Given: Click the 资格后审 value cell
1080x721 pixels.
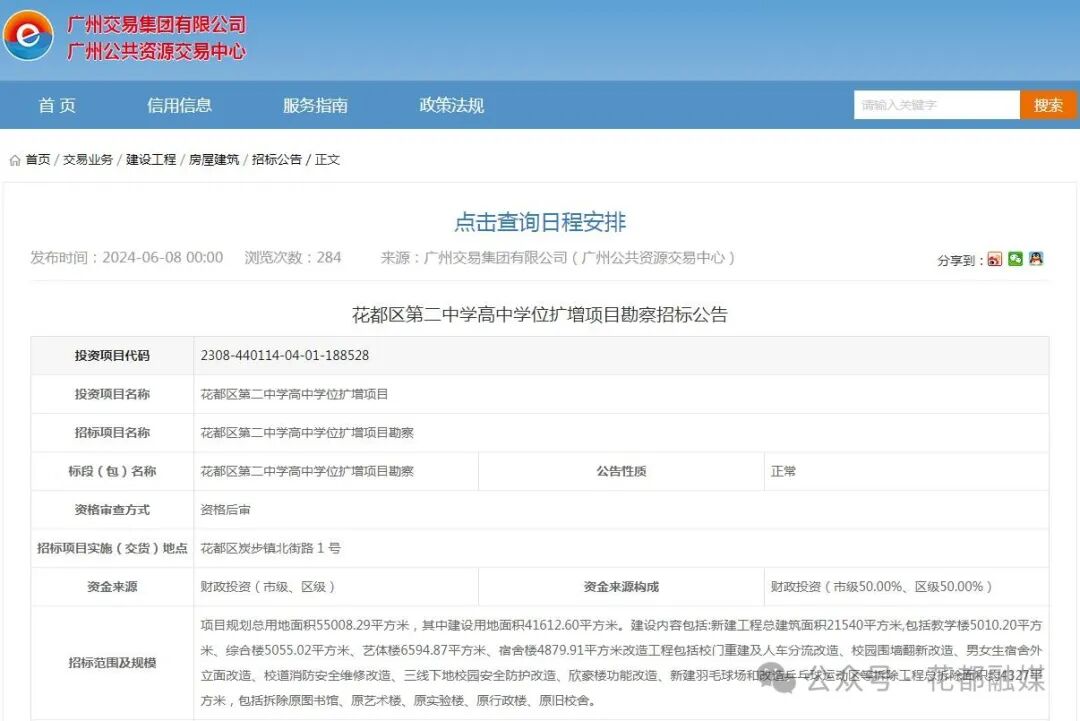Looking at the screenshot, I should point(621,510).
